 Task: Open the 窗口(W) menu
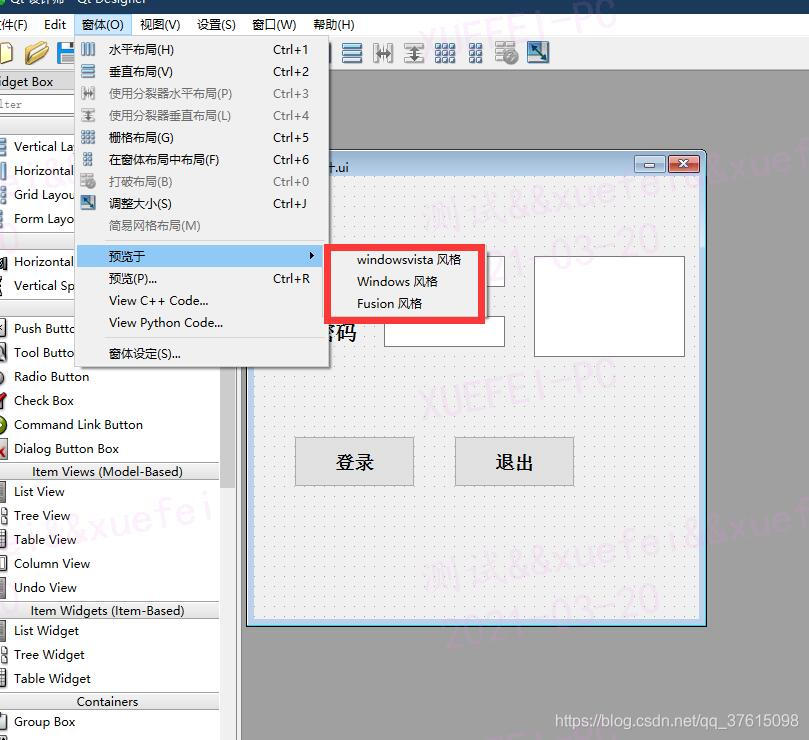[274, 25]
